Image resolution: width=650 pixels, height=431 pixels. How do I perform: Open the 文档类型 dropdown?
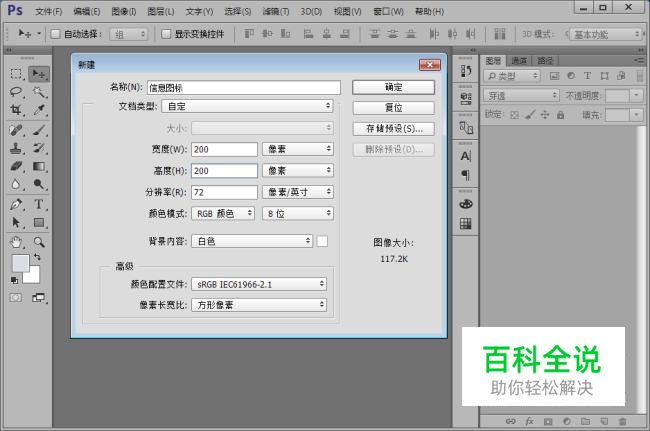(247, 106)
